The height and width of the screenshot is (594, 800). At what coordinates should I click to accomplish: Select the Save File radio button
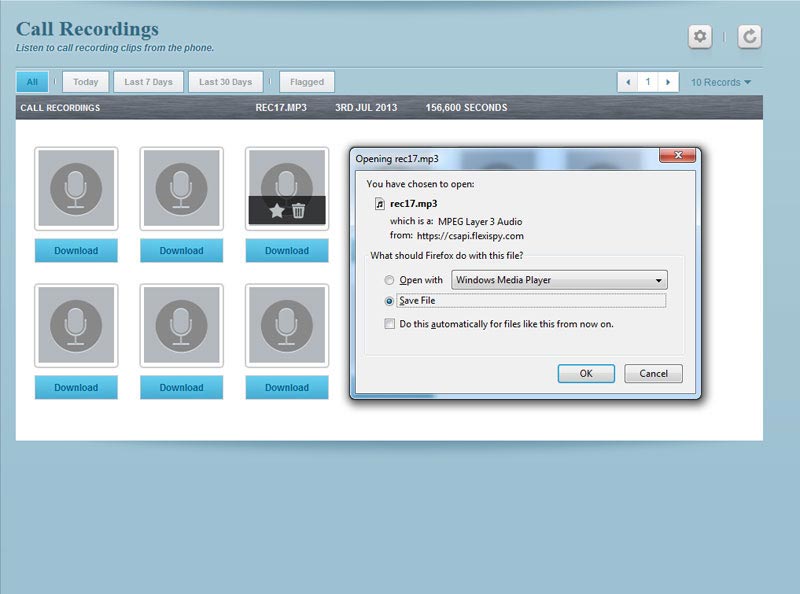pyautogui.click(x=389, y=301)
